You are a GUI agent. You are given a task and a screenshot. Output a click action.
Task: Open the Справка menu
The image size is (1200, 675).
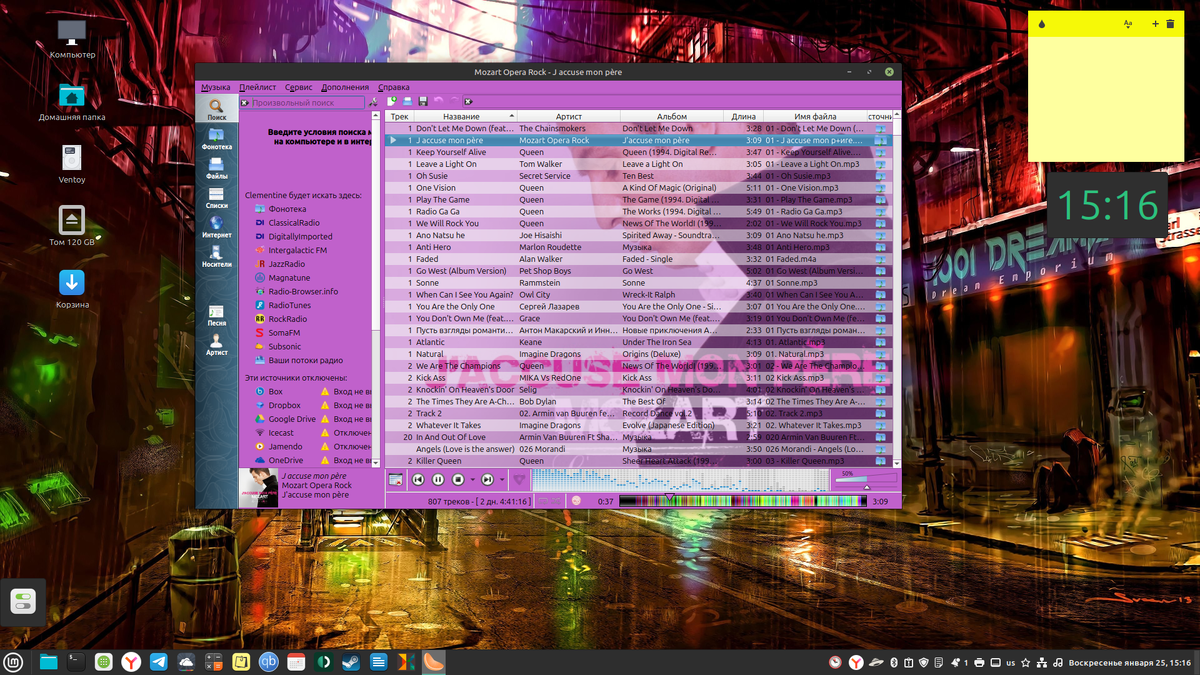coord(393,87)
